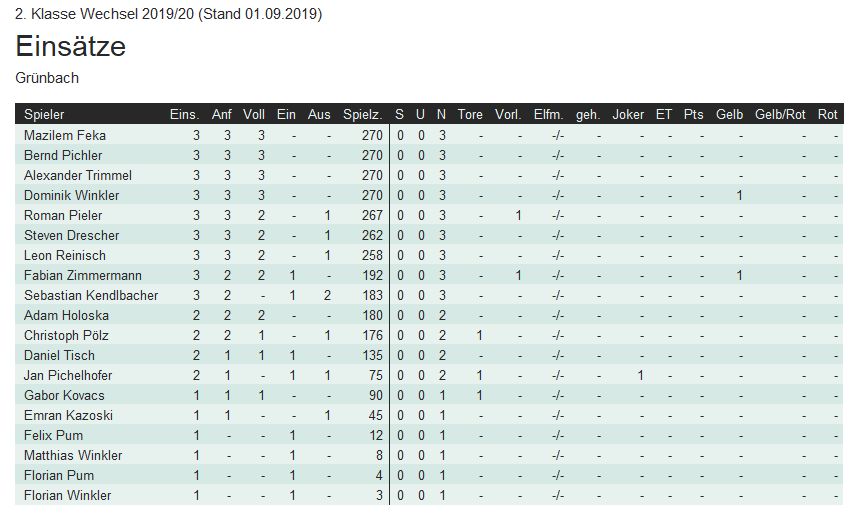The height and width of the screenshot is (512, 858).
Task: Select the Gelb/Rot column header
Action: [x=780, y=114]
